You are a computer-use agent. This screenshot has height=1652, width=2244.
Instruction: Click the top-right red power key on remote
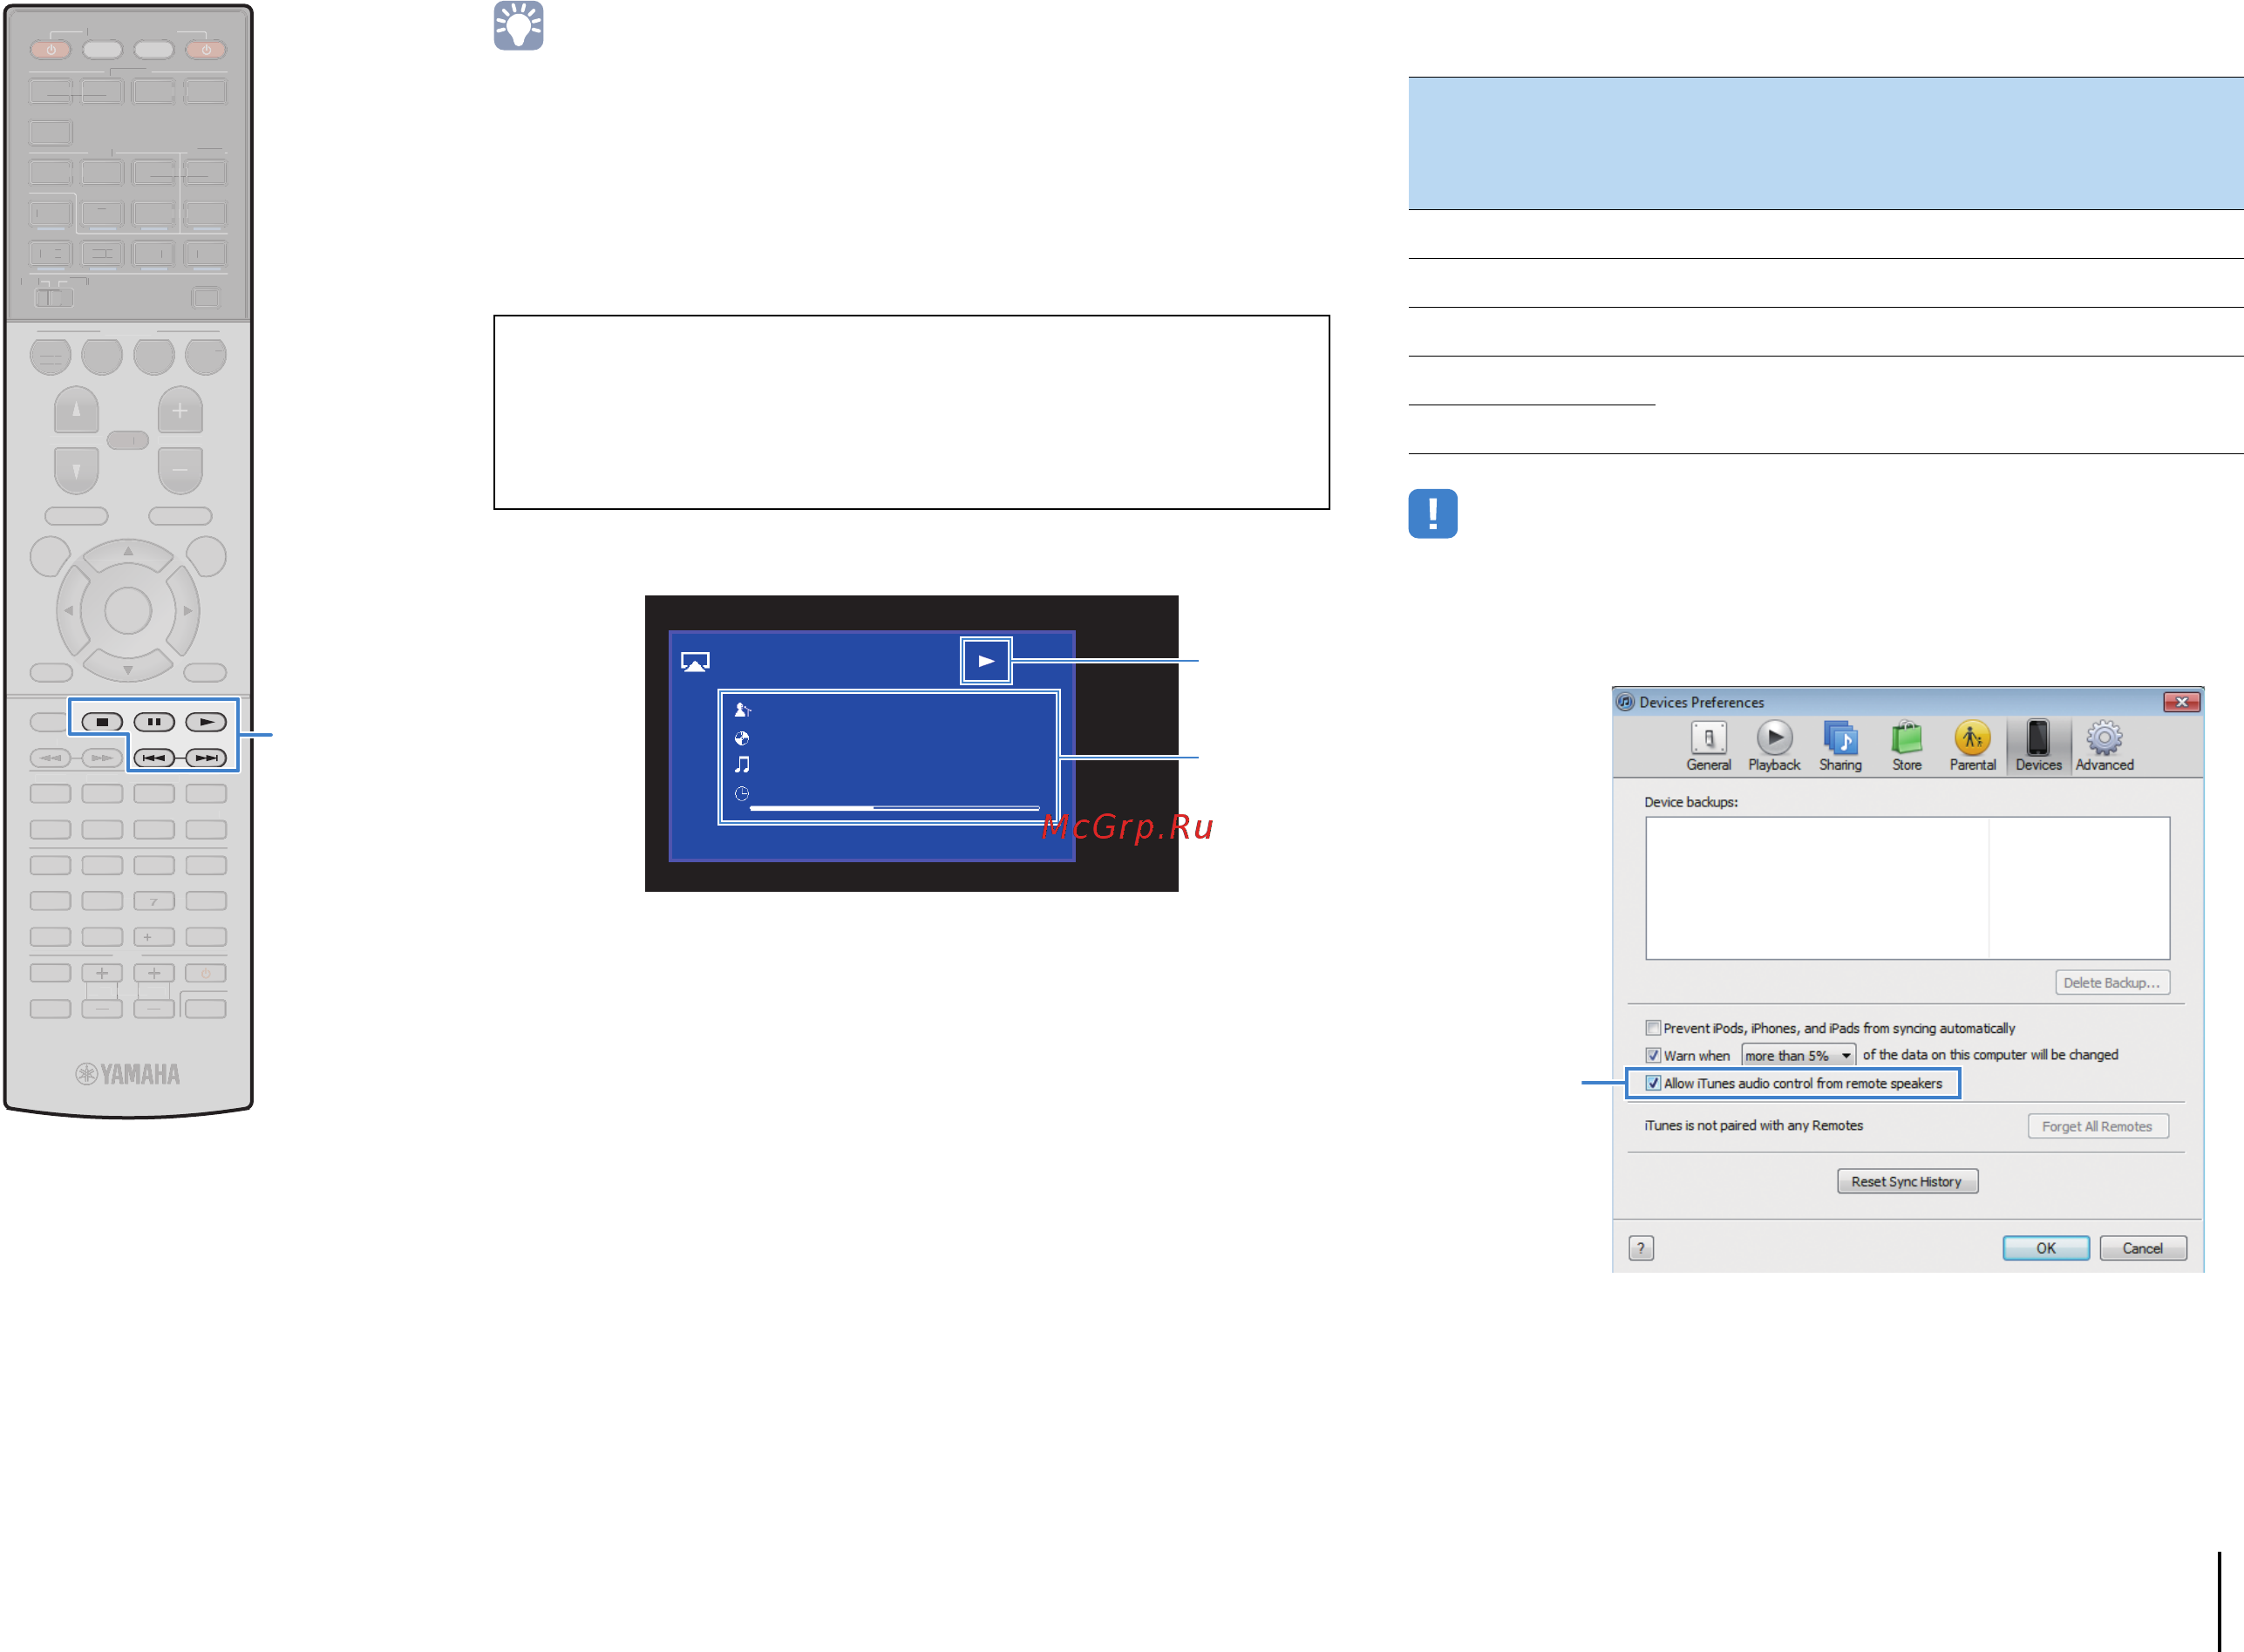[206, 49]
